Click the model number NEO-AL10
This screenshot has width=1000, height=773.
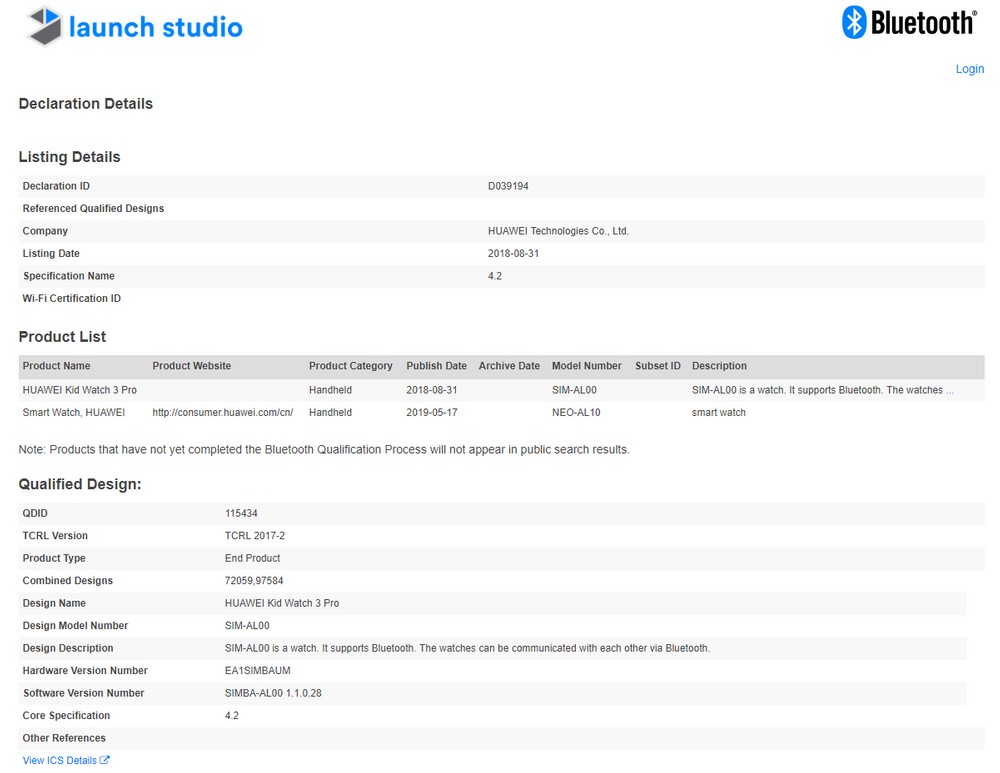576,413
